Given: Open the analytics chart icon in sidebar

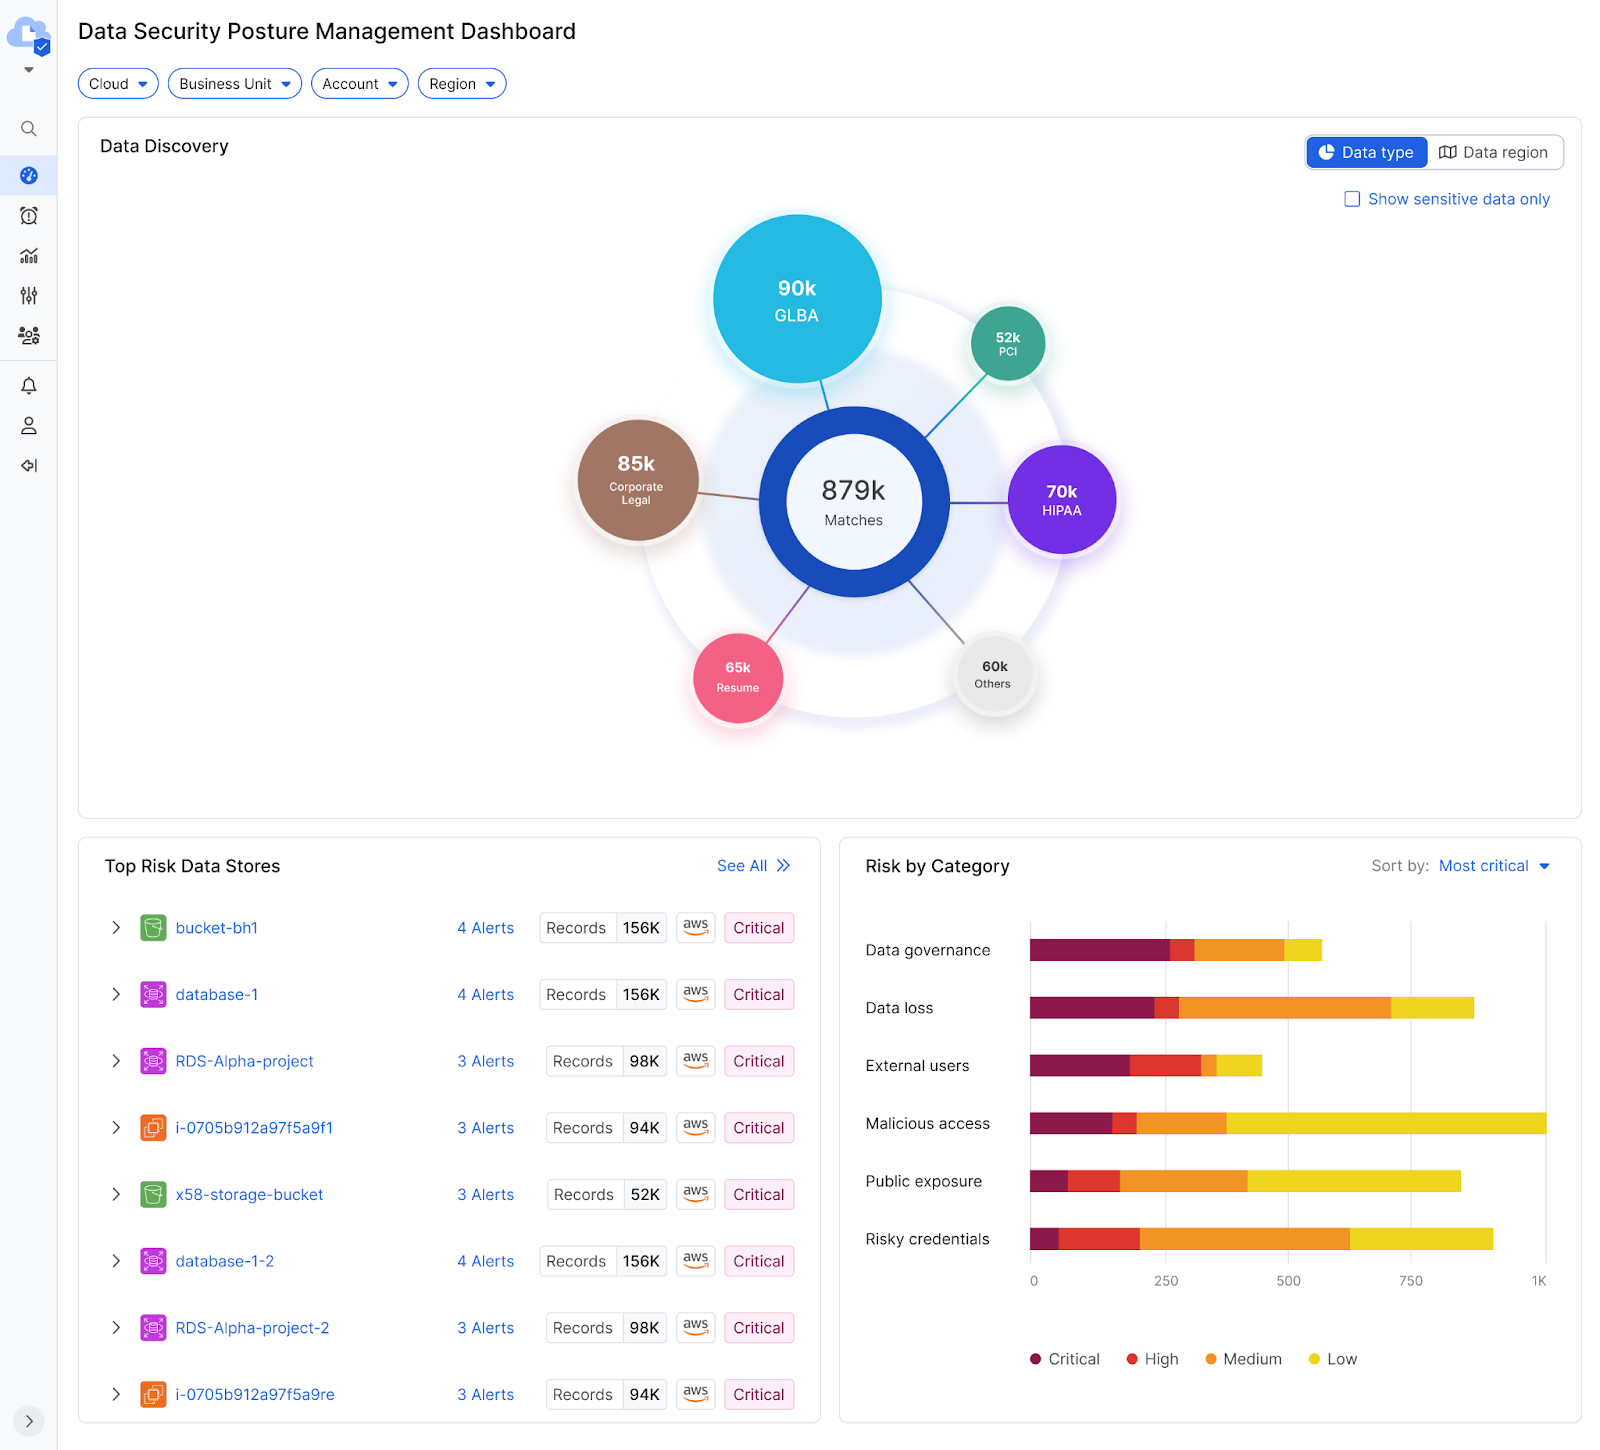Looking at the screenshot, I should click(29, 256).
